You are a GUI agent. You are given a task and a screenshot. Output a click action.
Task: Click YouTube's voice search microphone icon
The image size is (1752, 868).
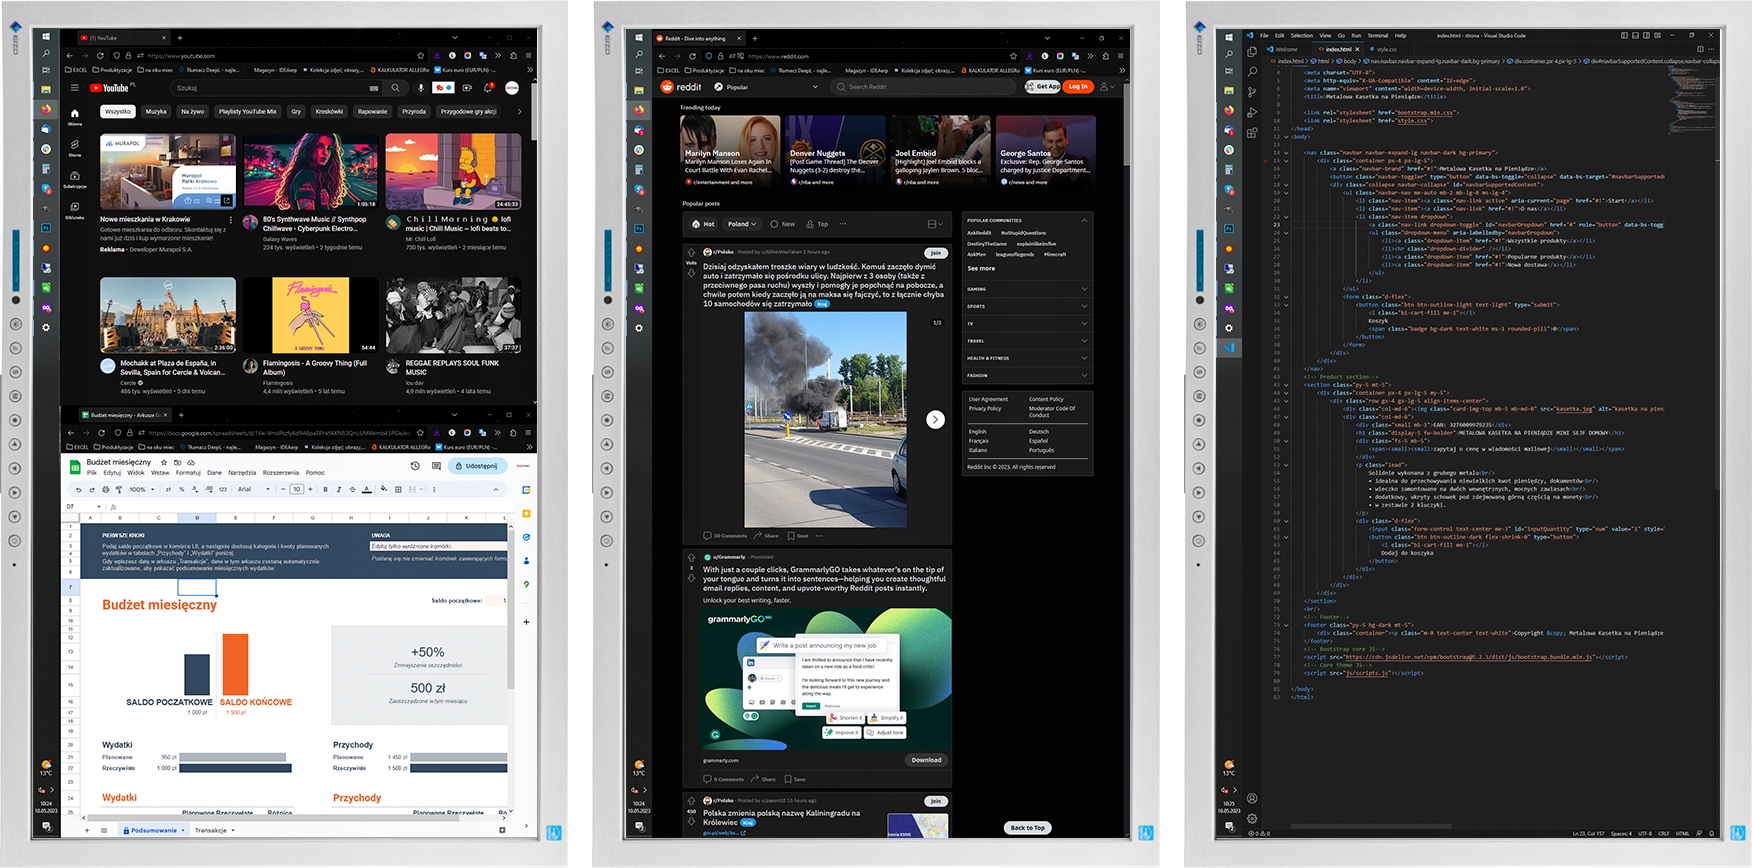coord(421,88)
